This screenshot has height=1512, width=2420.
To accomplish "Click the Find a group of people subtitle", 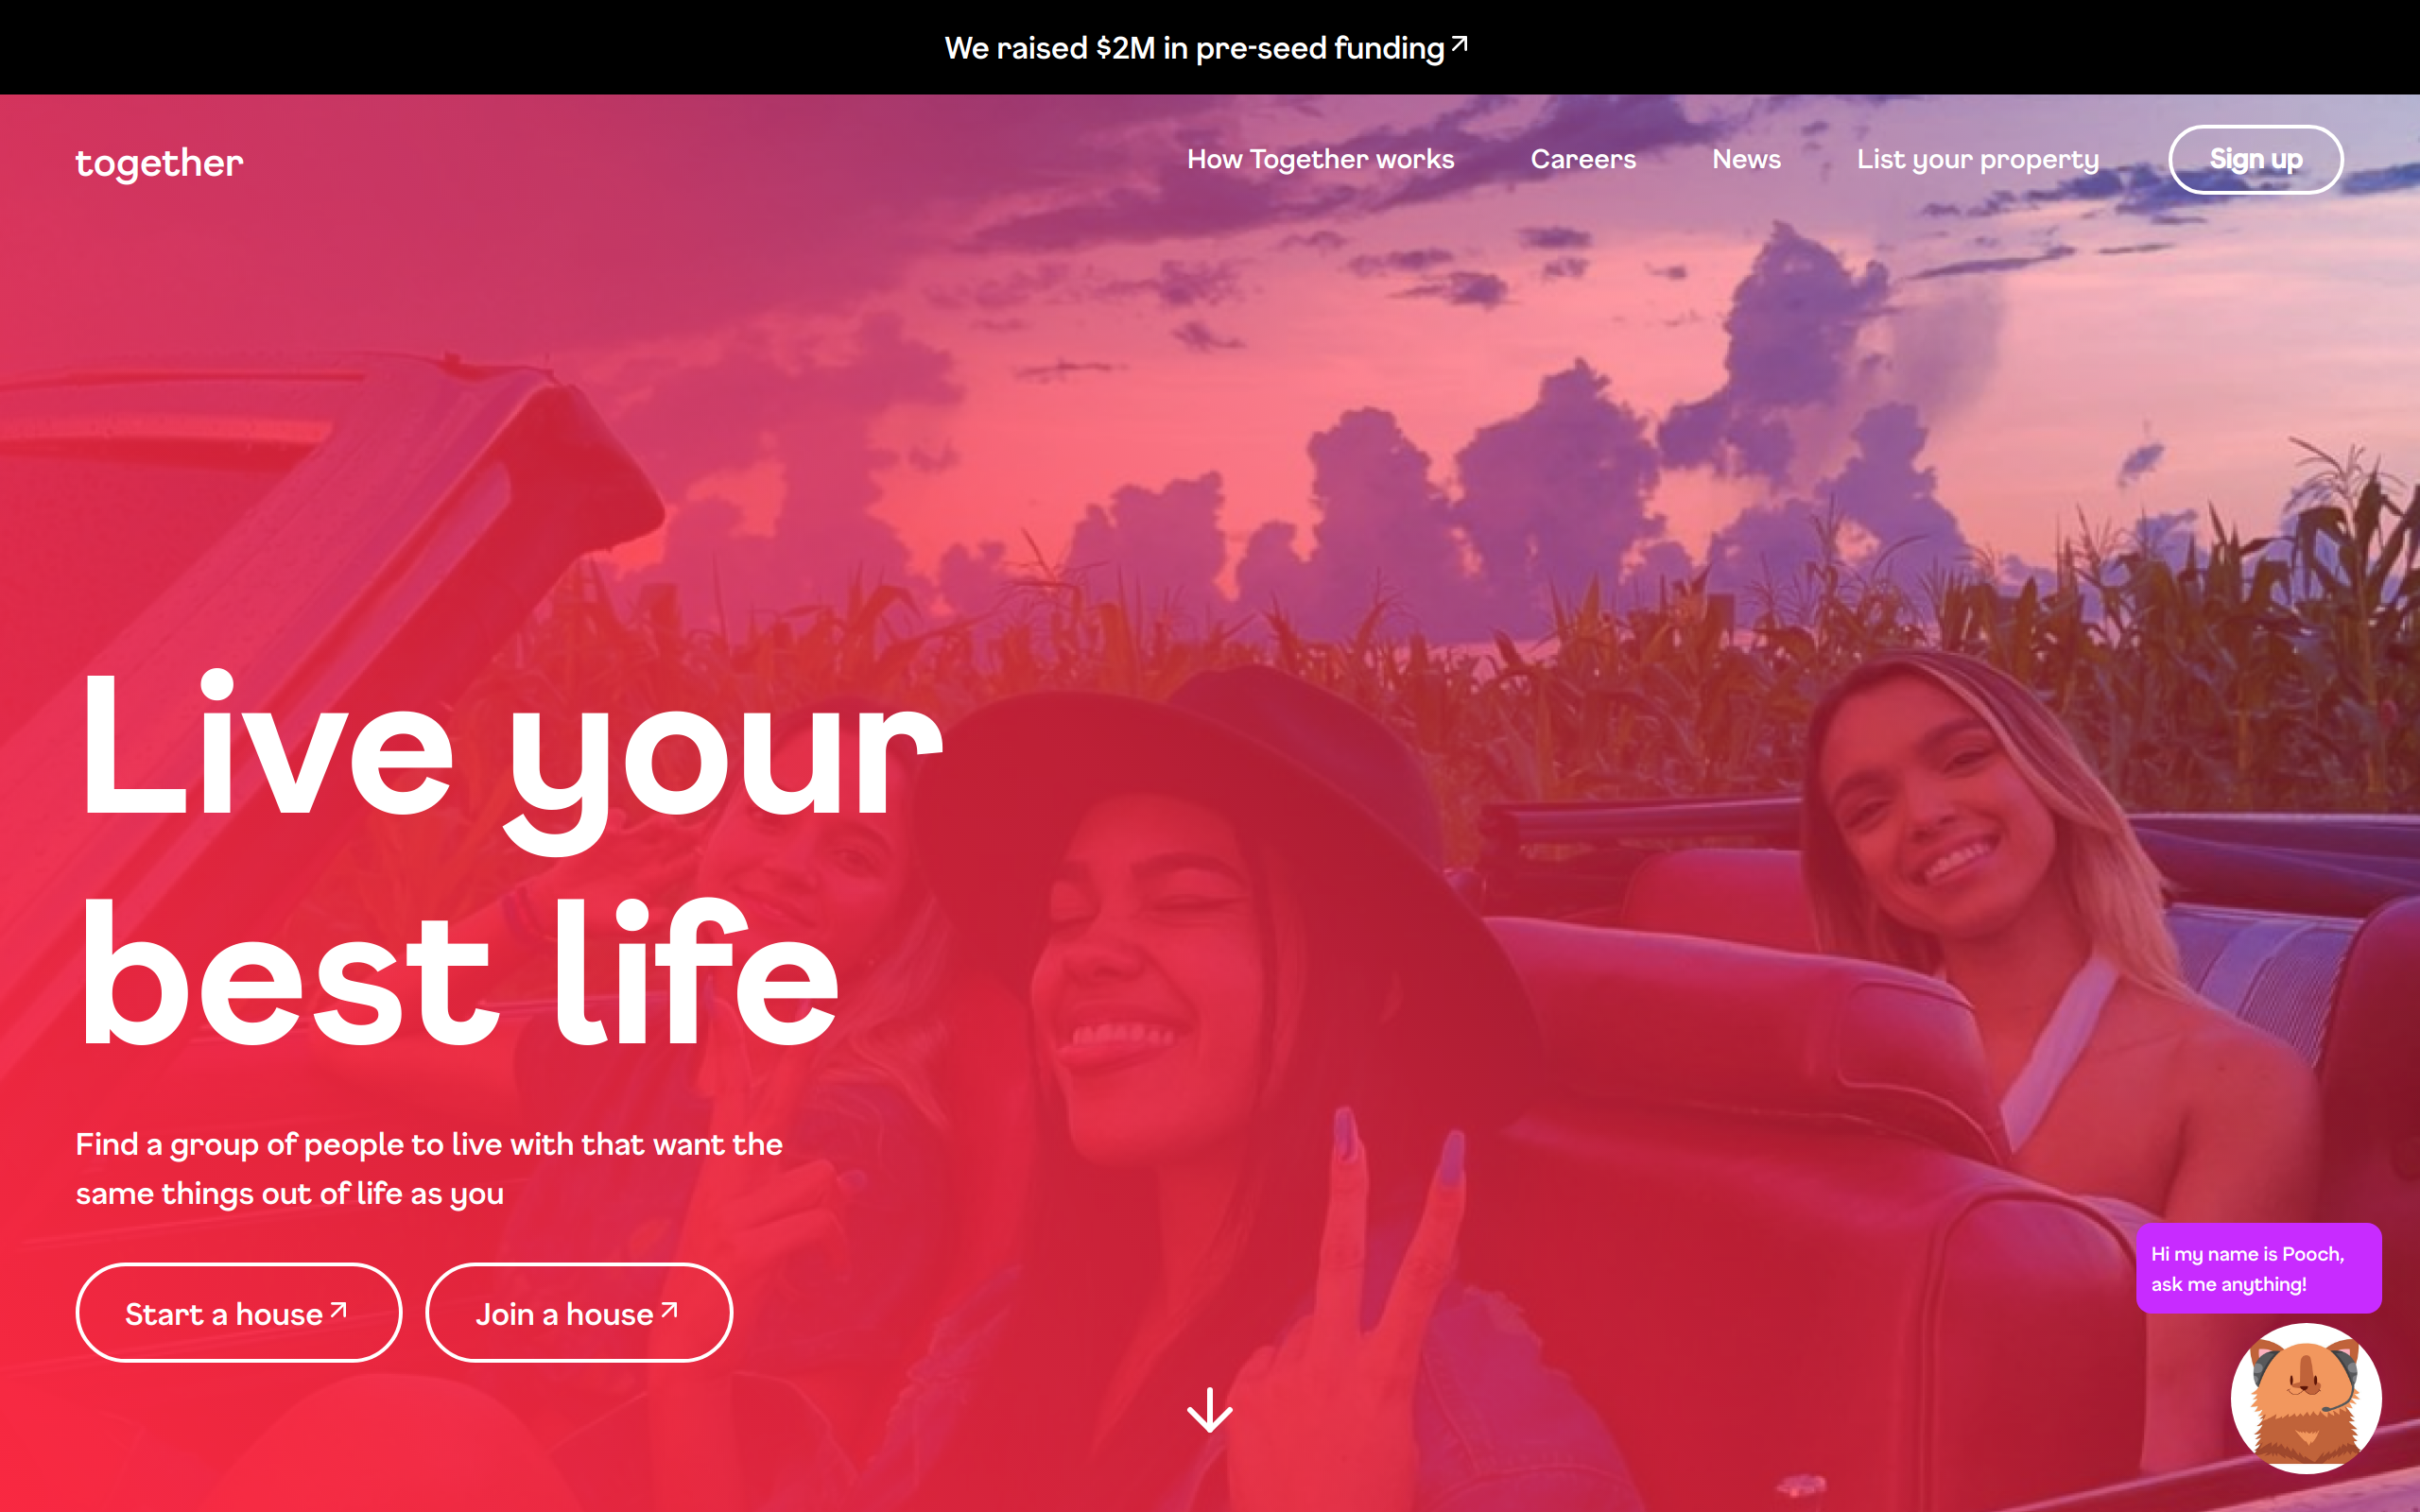I will click(x=429, y=1168).
